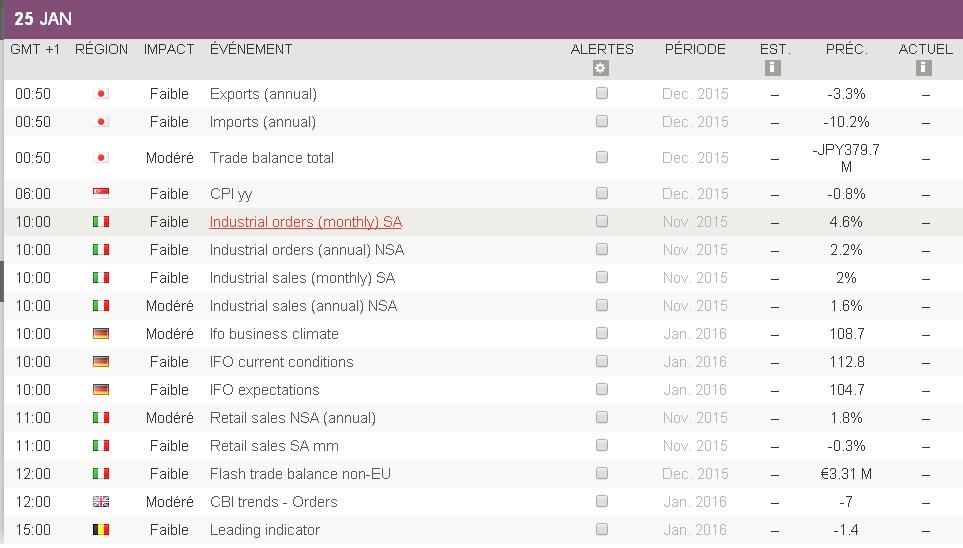This screenshot has height=548, width=963.
Task: Open the alerts settings gear icon
Action: coord(600,68)
